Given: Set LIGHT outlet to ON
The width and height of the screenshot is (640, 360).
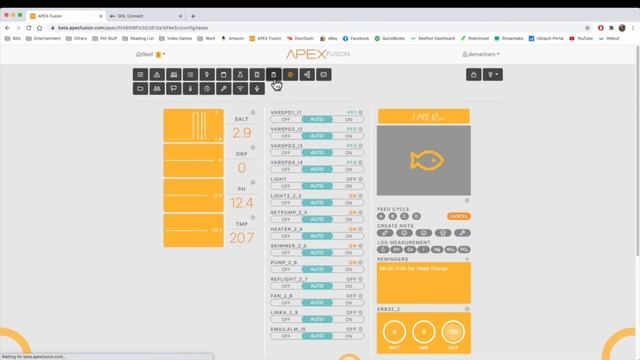Looking at the screenshot, I should 348,186.
